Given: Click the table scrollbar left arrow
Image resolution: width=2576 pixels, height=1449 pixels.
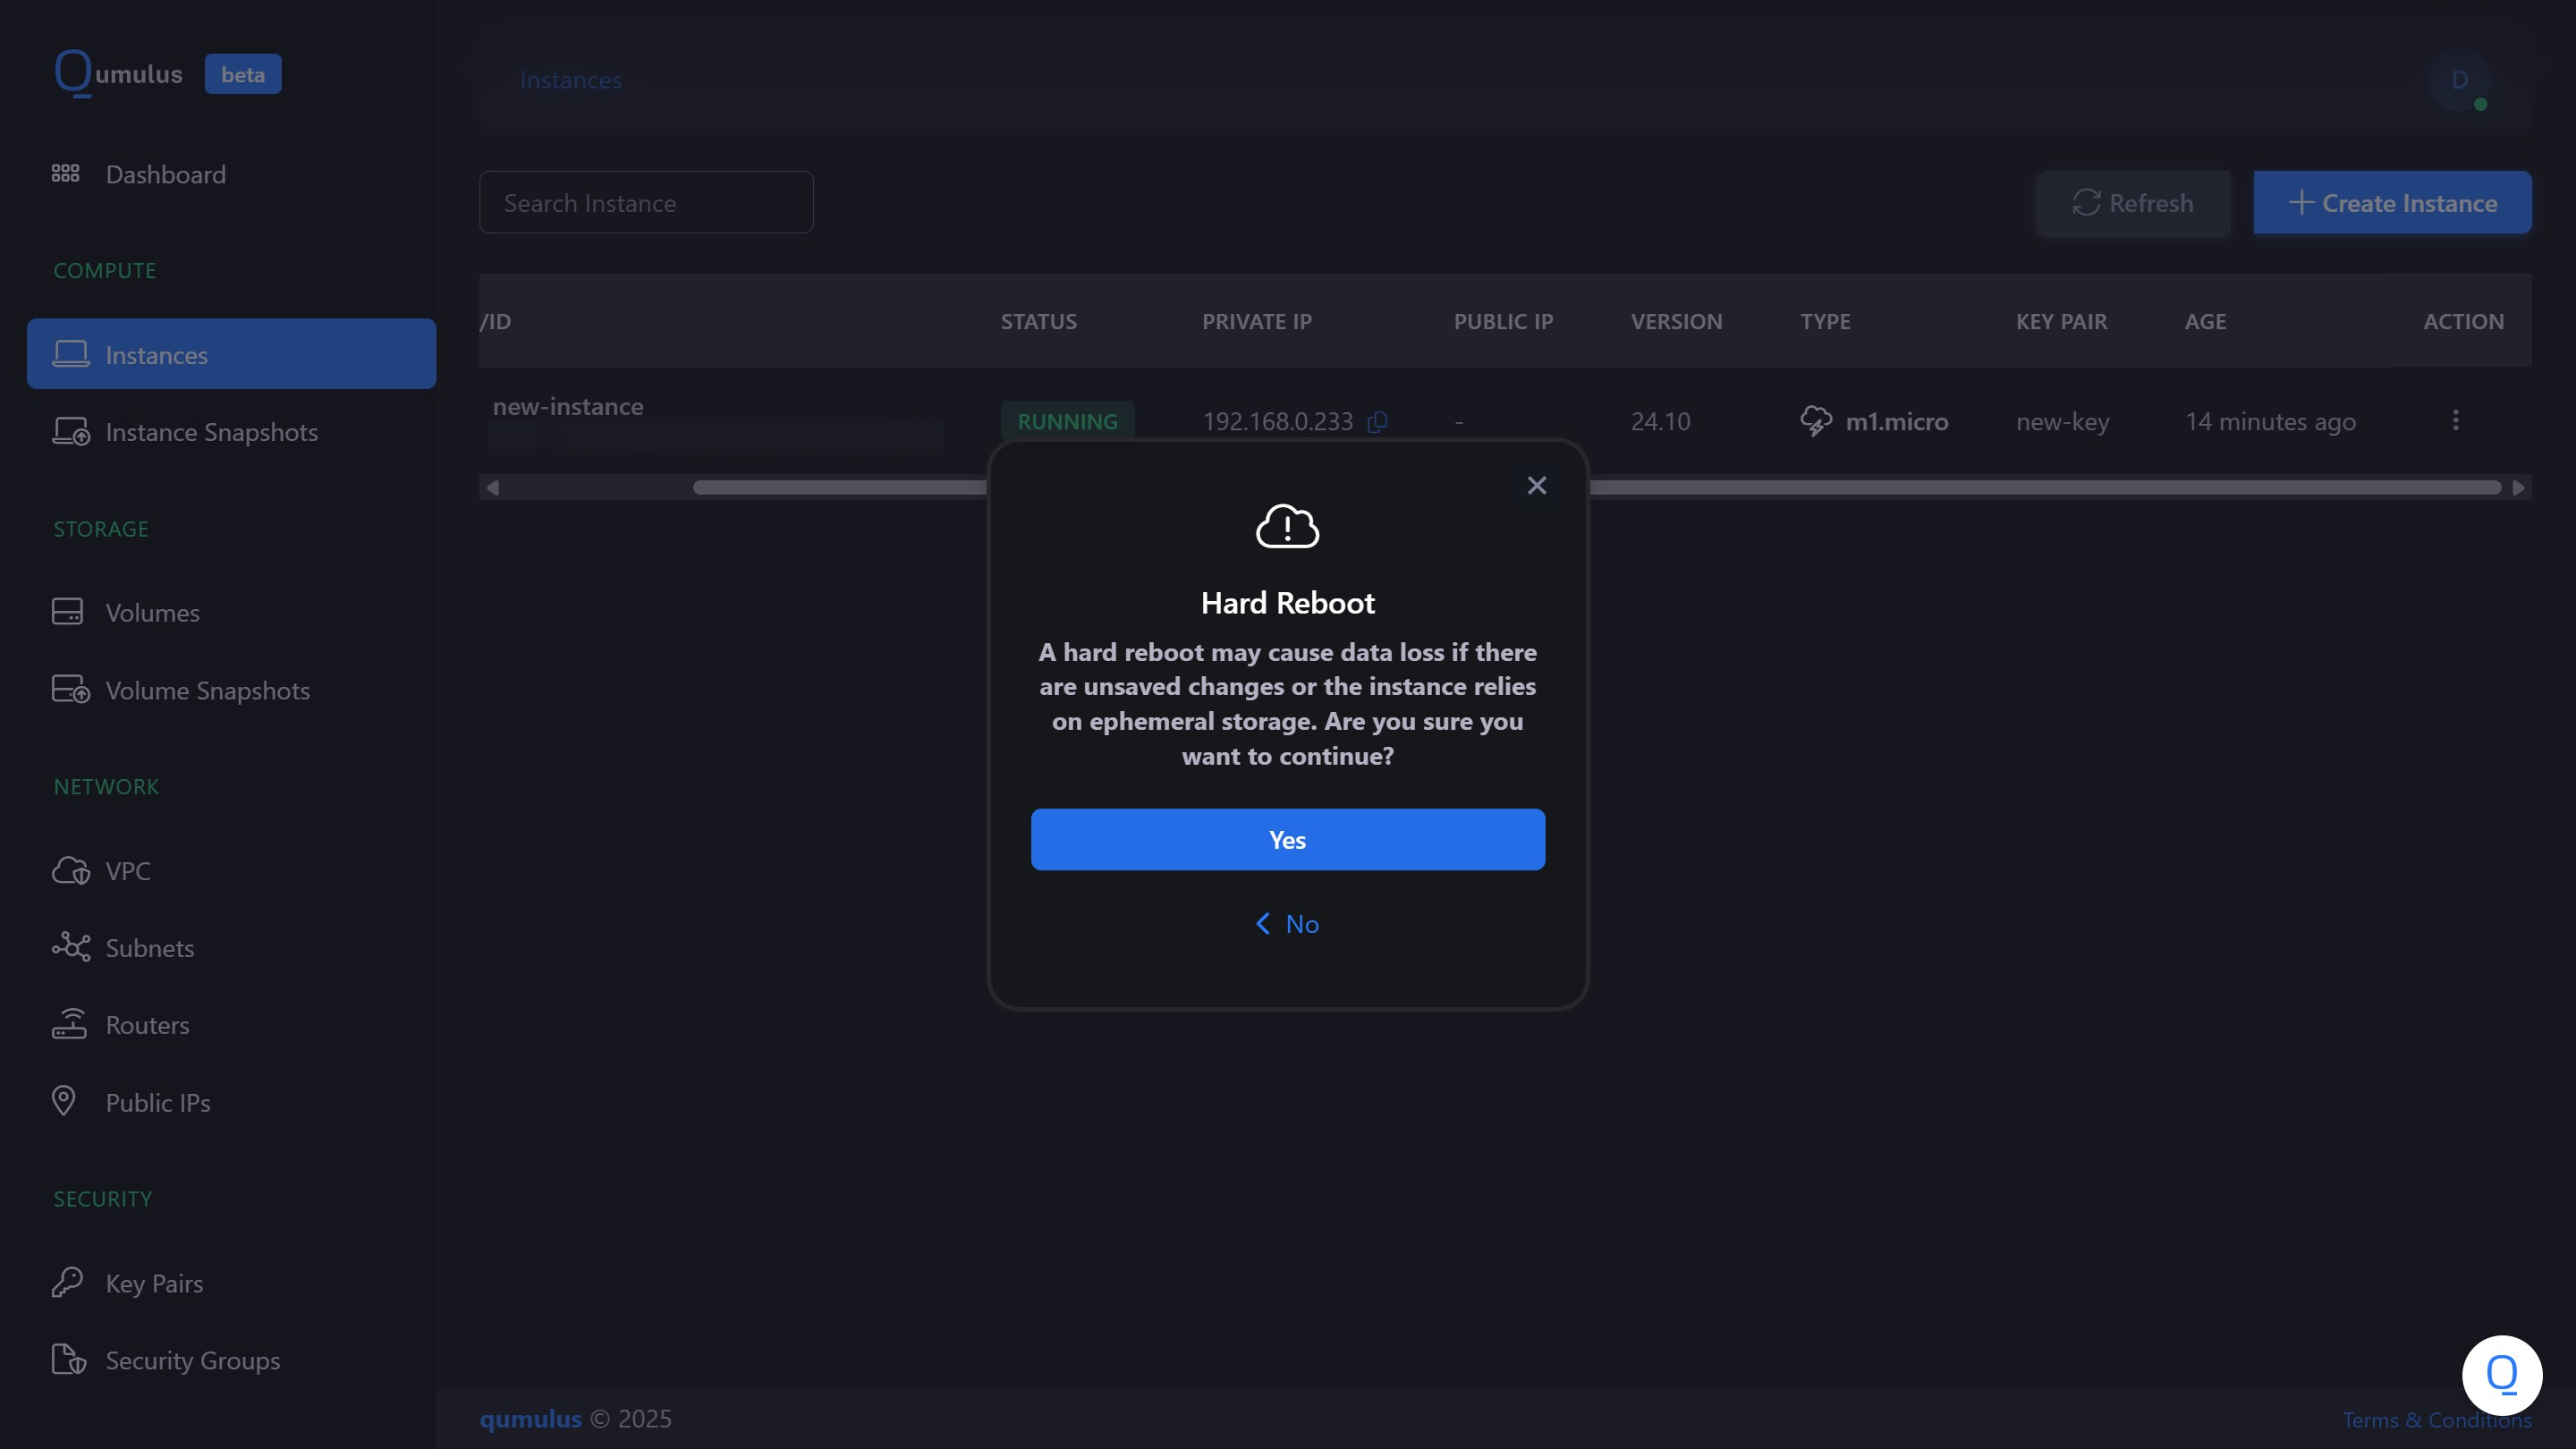Looking at the screenshot, I should point(492,487).
